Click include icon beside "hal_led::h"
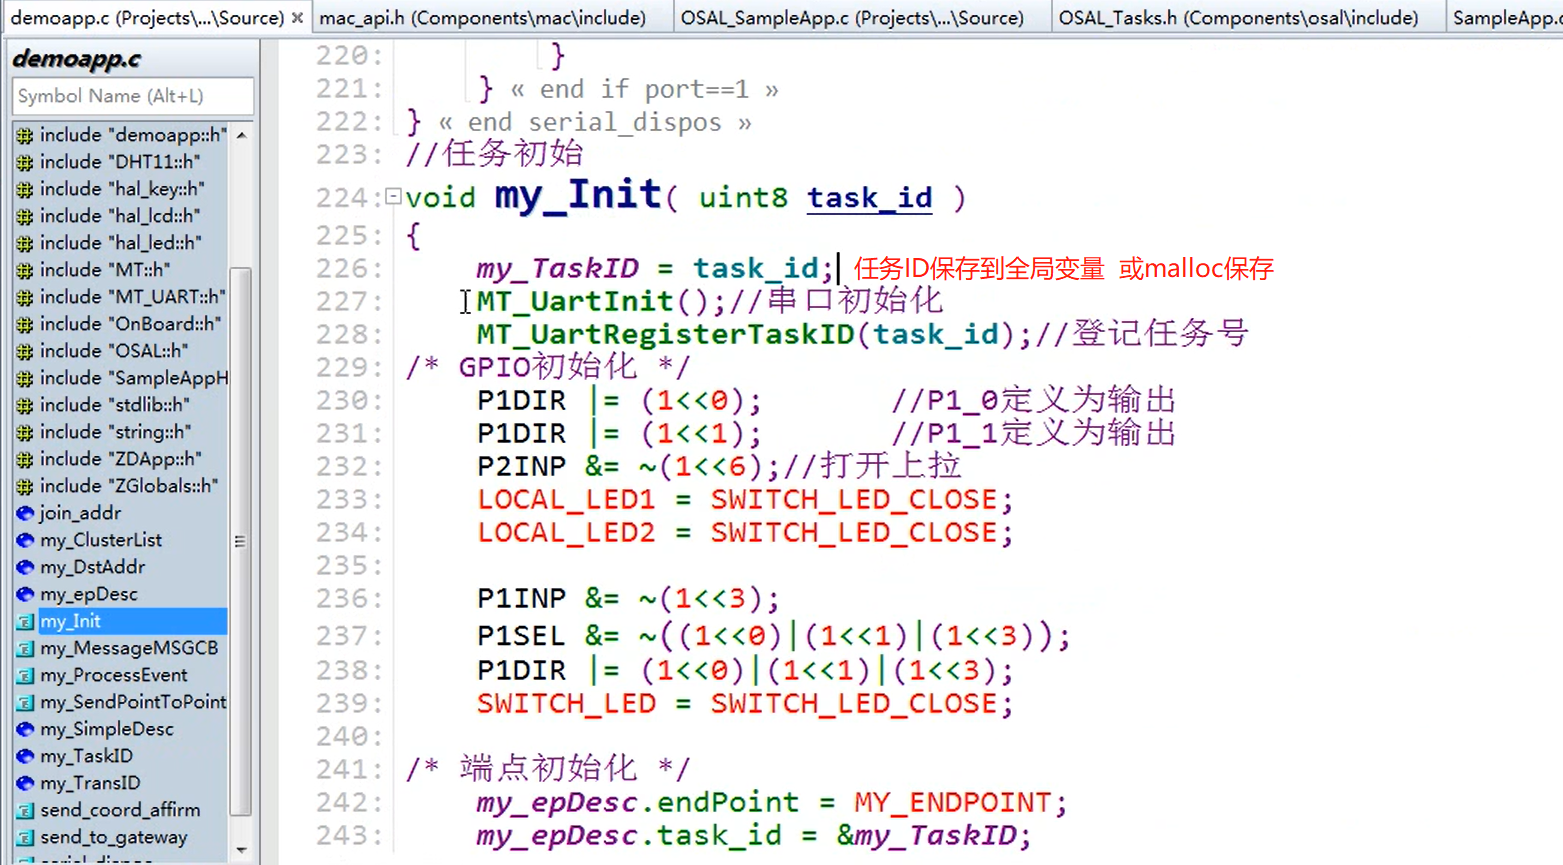1563x865 pixels. (25, 243)
